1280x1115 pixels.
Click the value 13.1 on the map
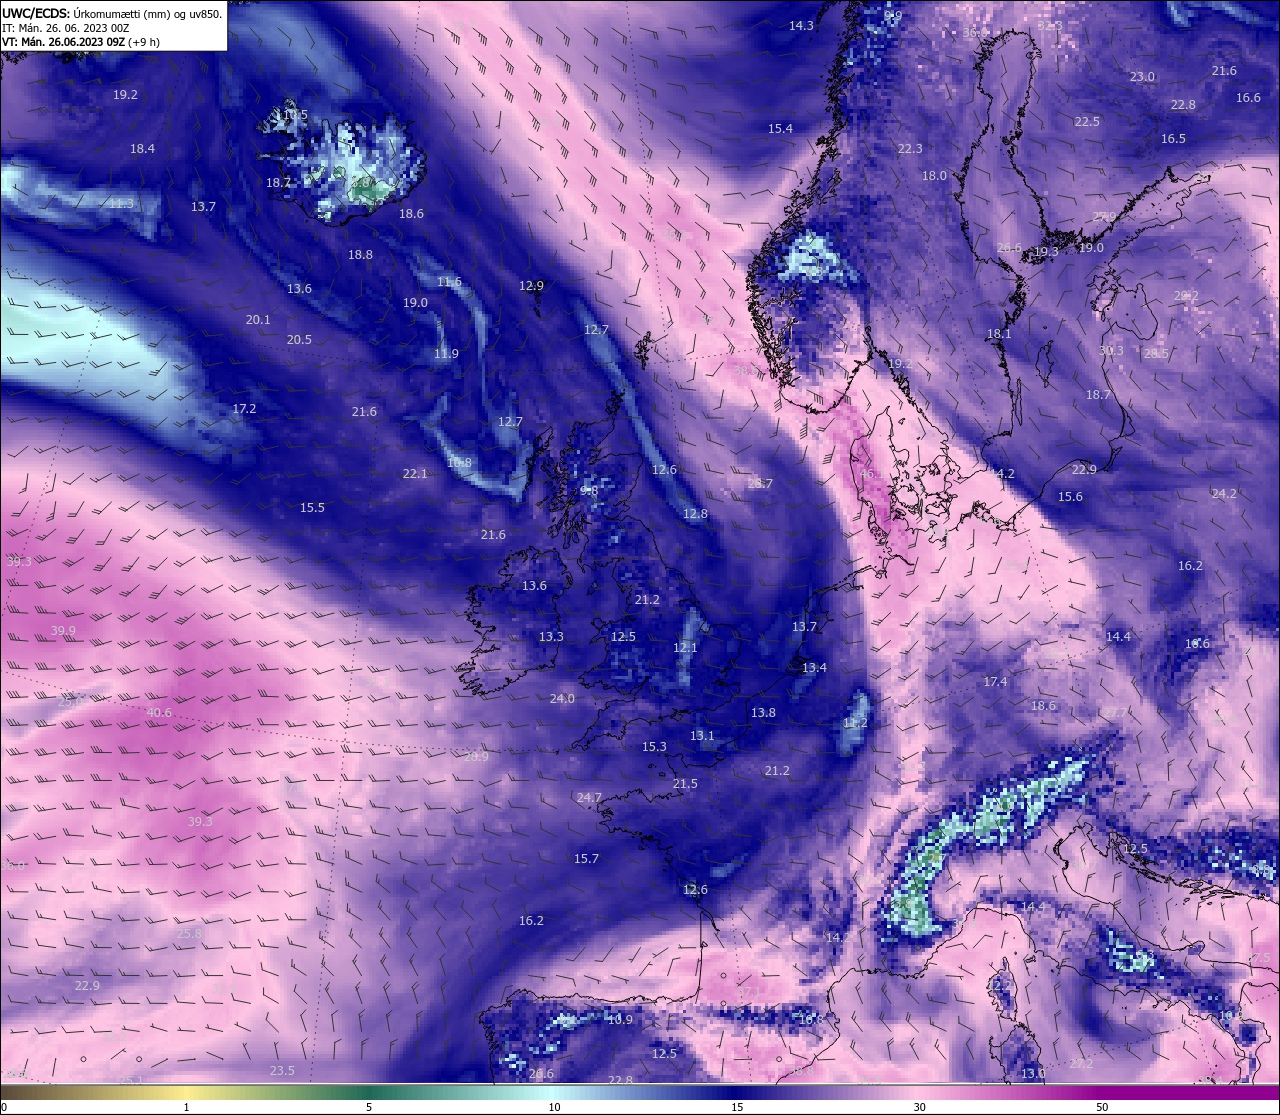702,736
